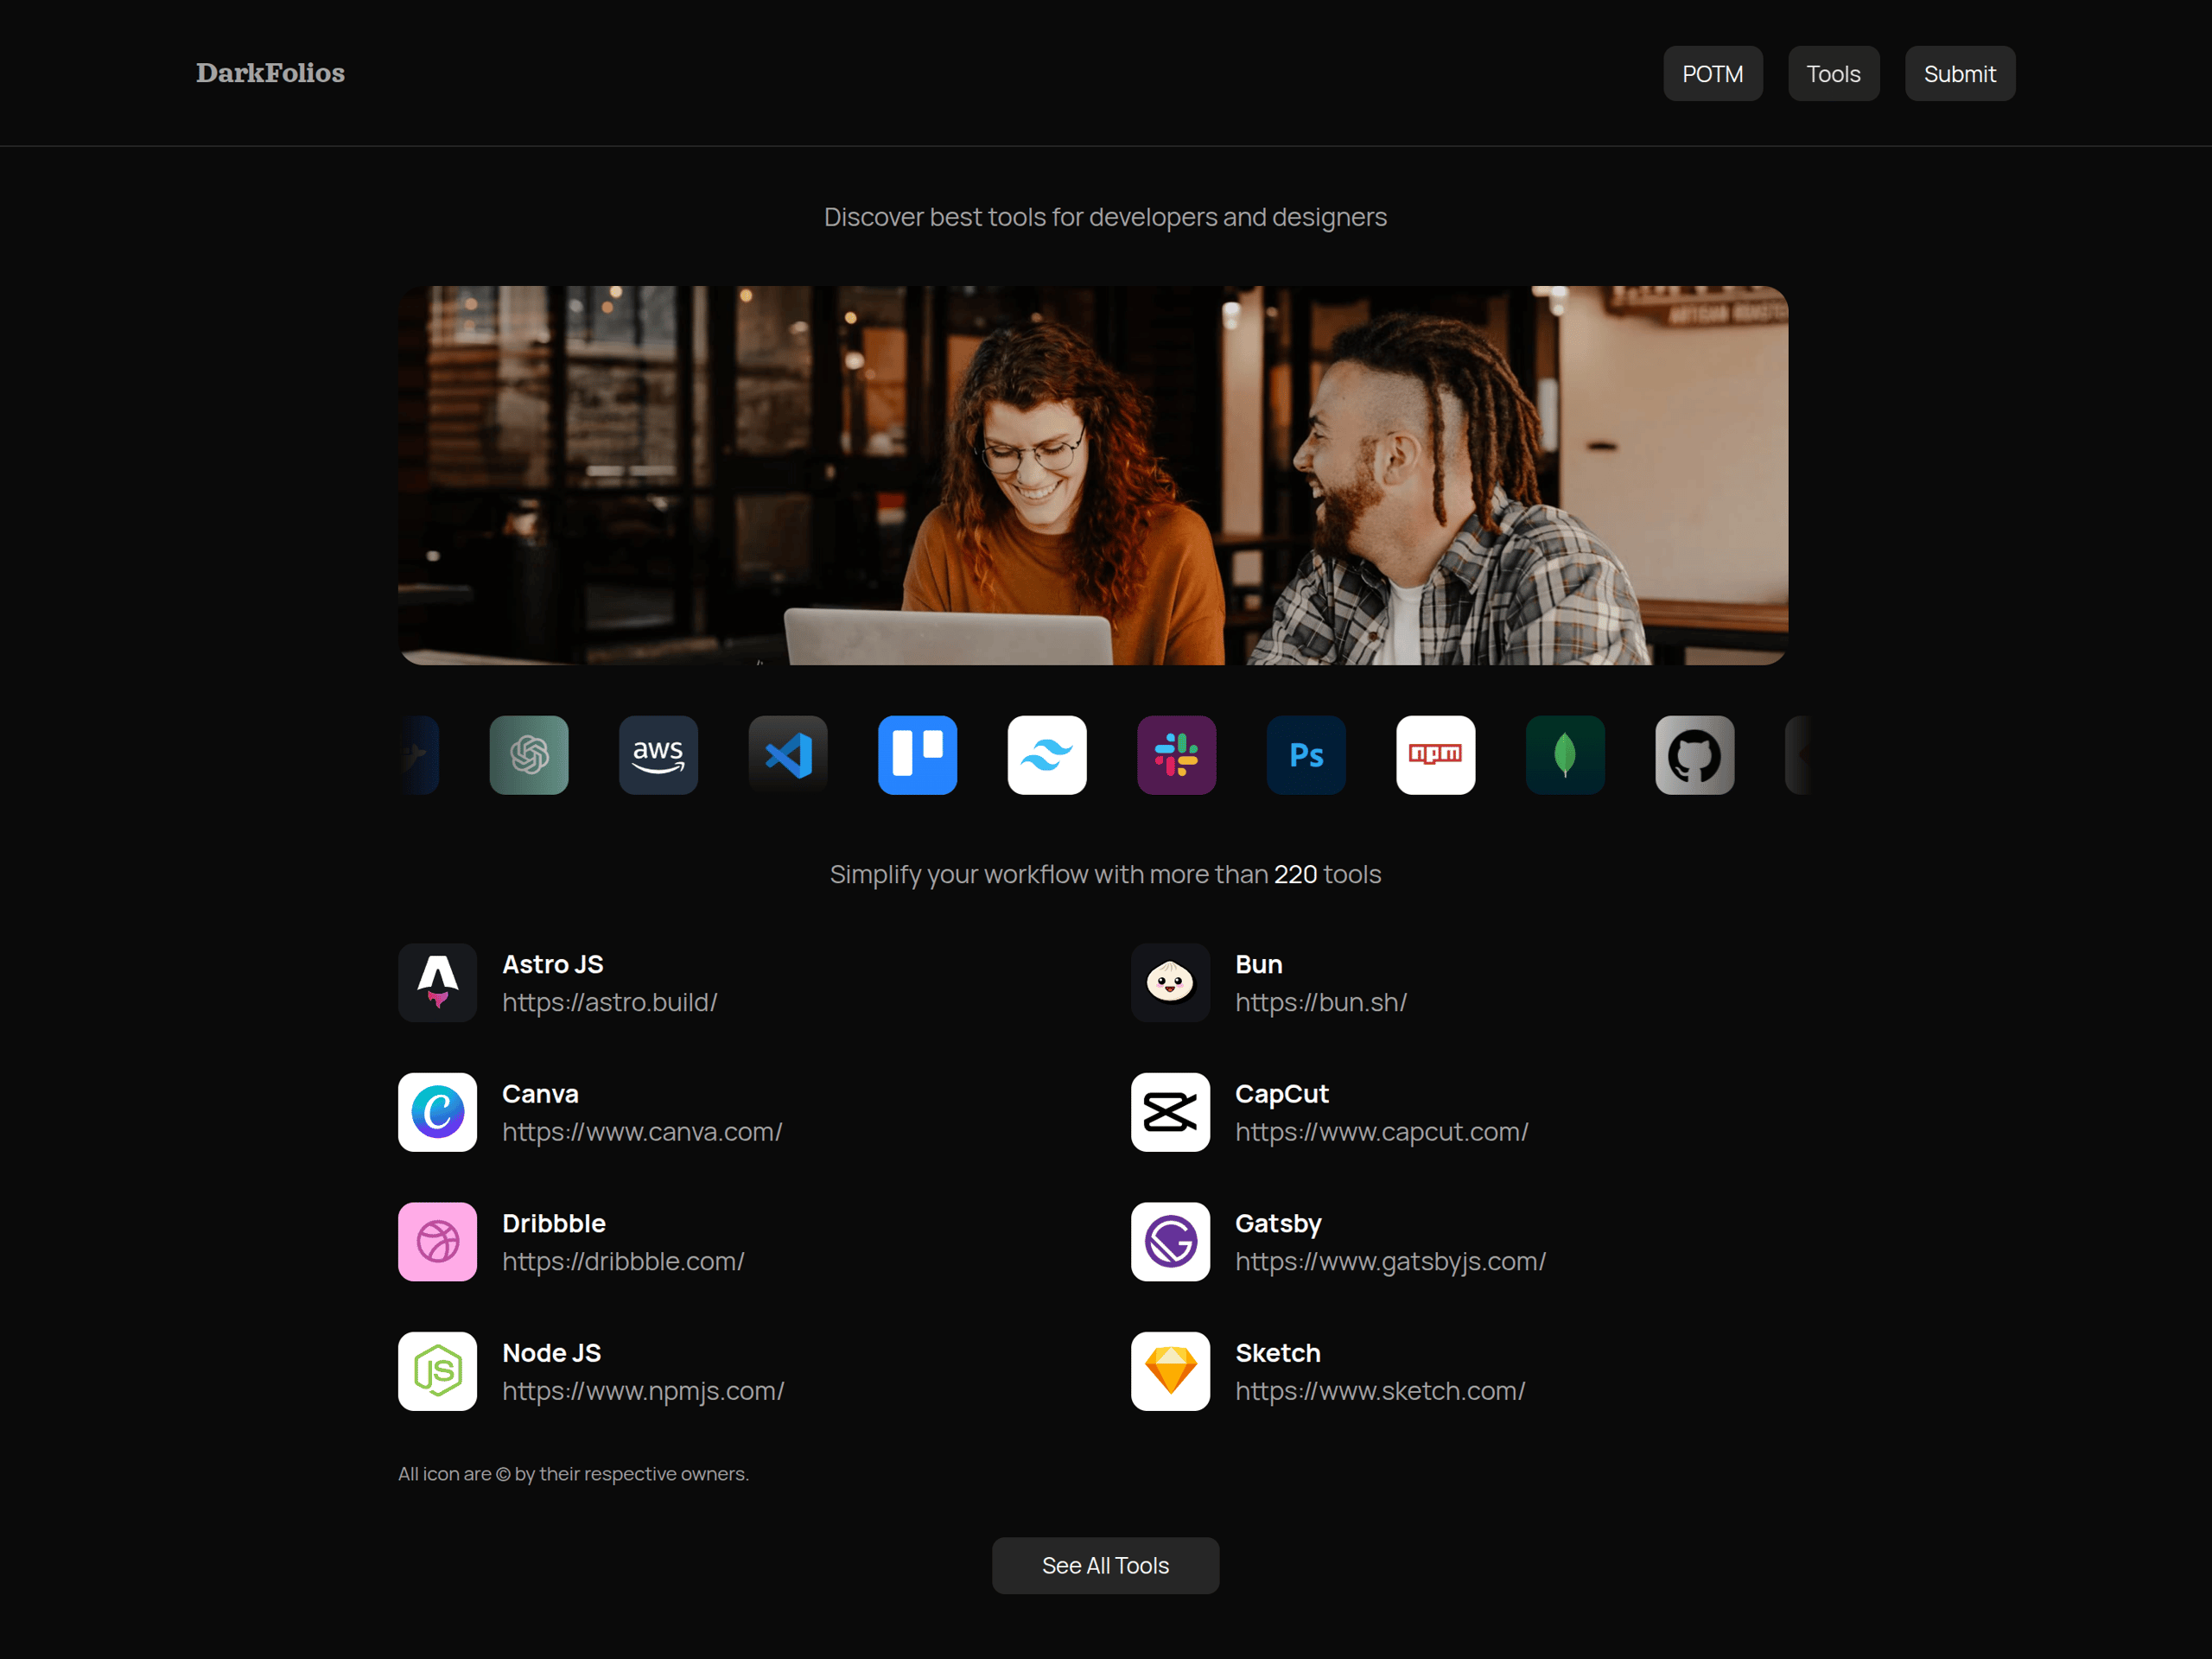
Task: Open the https://astro.build/ link
Action: [609, 1002]
